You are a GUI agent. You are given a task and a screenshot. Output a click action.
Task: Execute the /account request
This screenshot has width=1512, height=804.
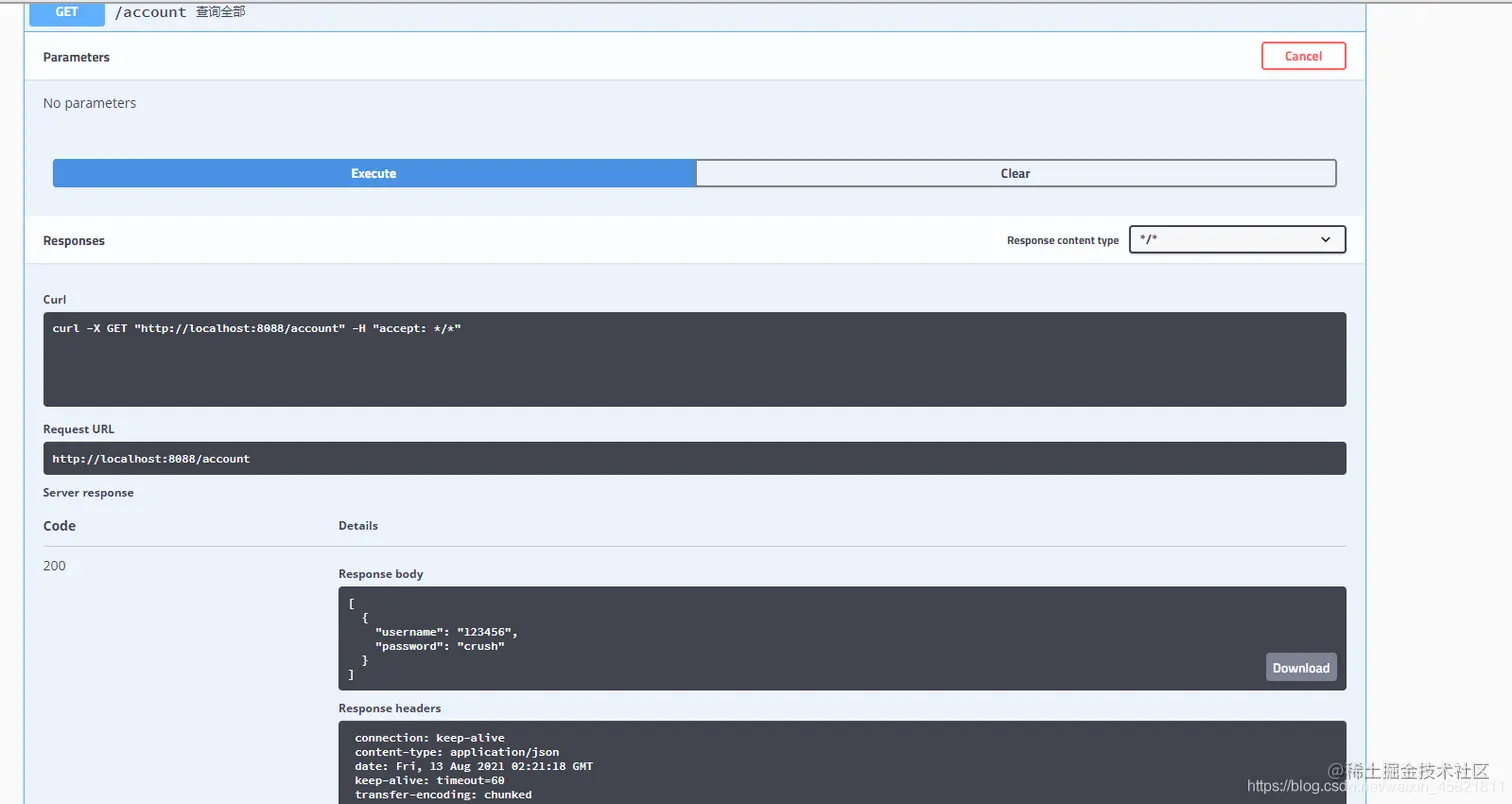(x=374, y=173)
